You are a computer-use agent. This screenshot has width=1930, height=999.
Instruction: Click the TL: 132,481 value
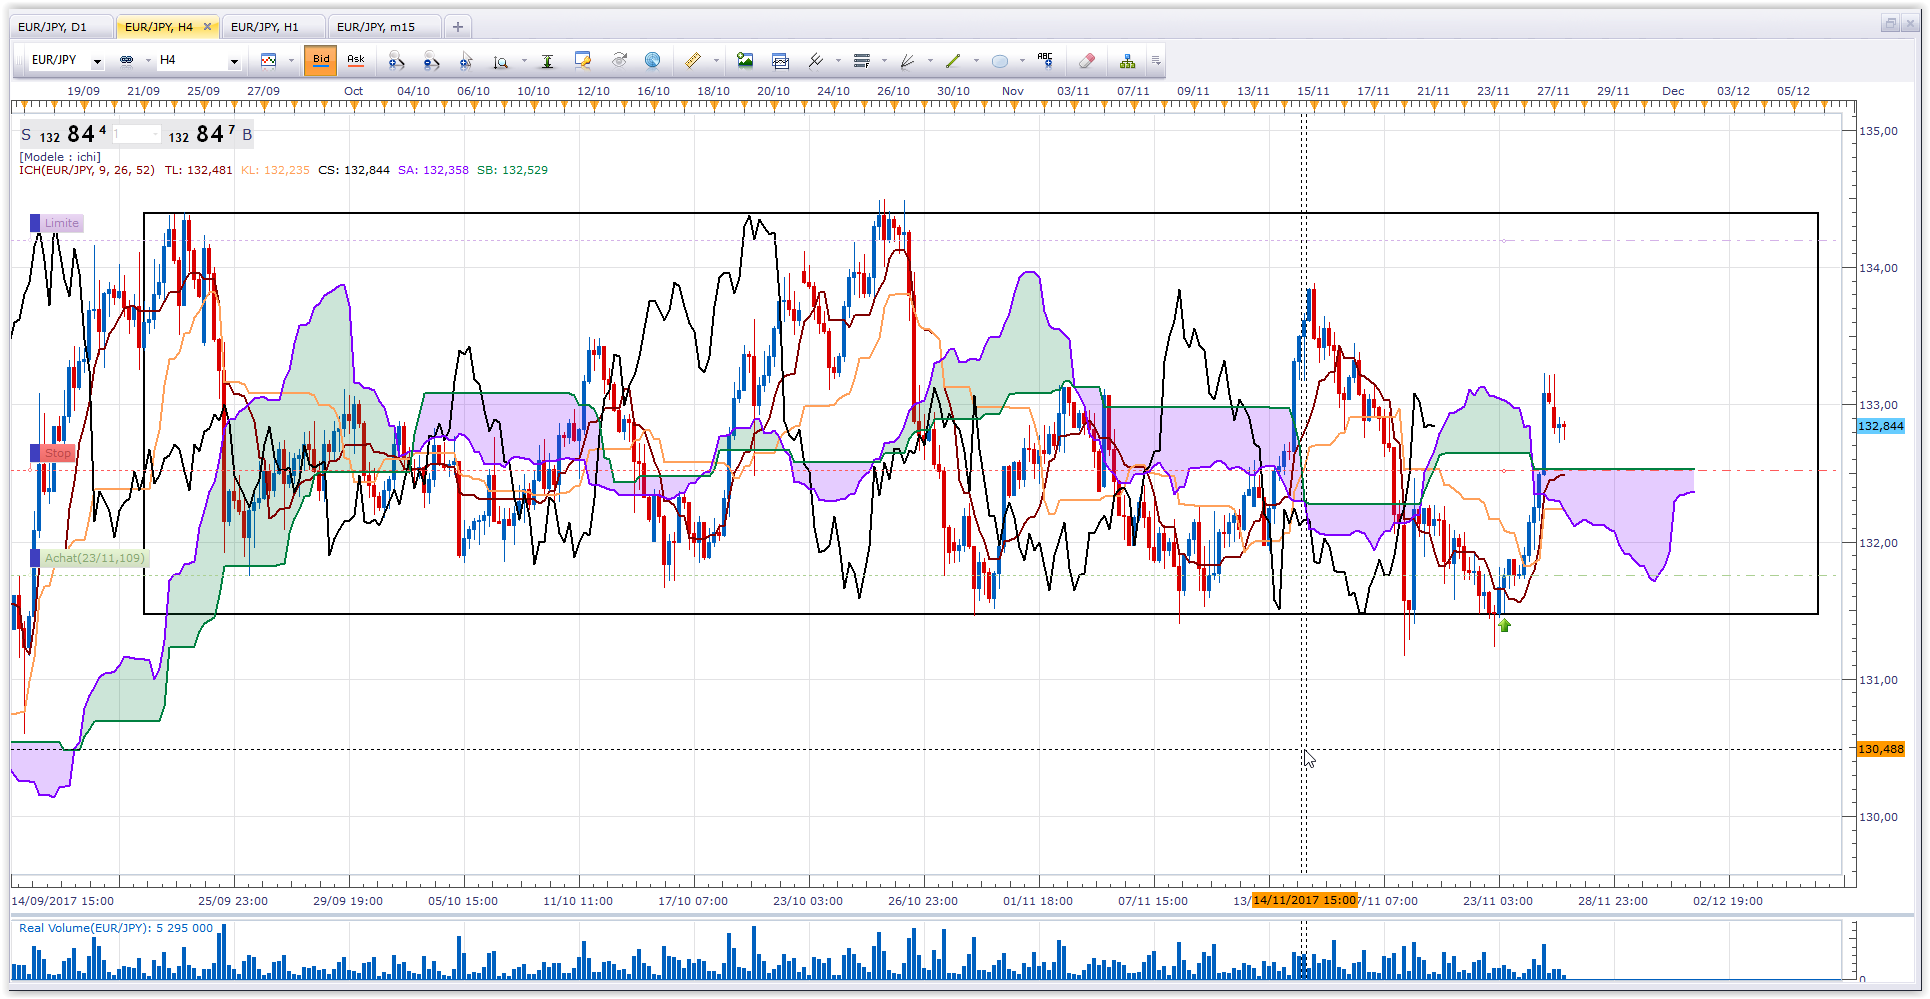tap(198, 170)
